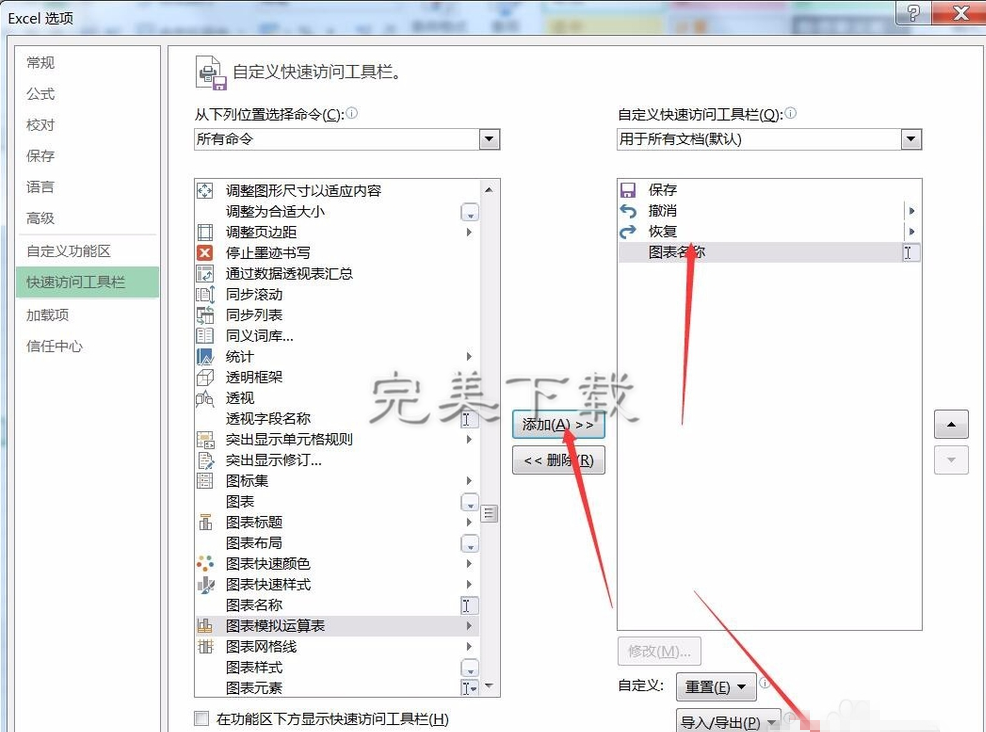
Task: Open the 重置(E) dropdown button
Action: coord(716,686)
